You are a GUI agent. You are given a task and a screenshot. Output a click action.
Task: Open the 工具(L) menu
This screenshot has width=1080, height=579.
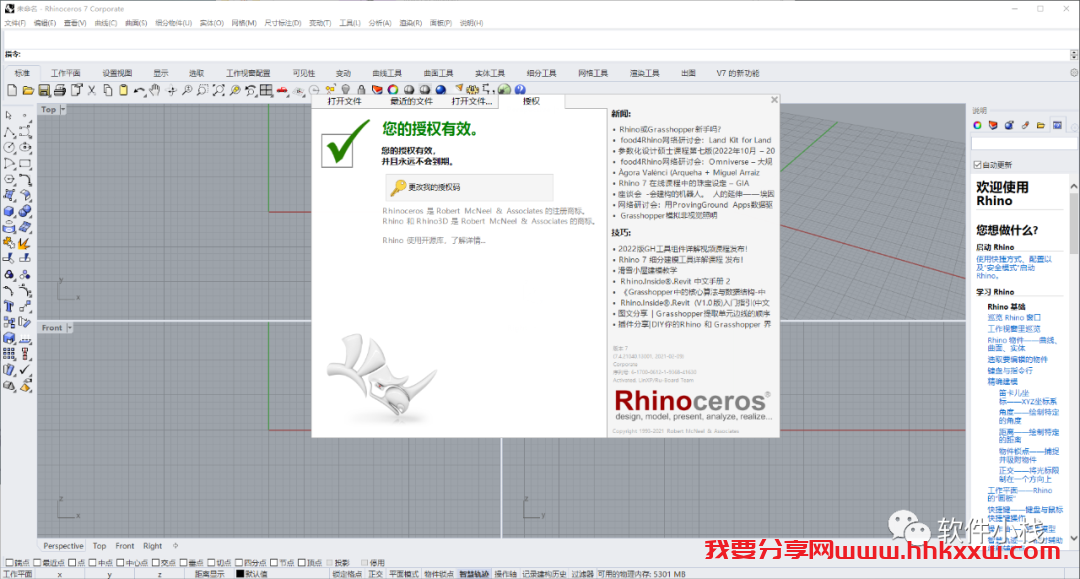click(x=350, y=23)
